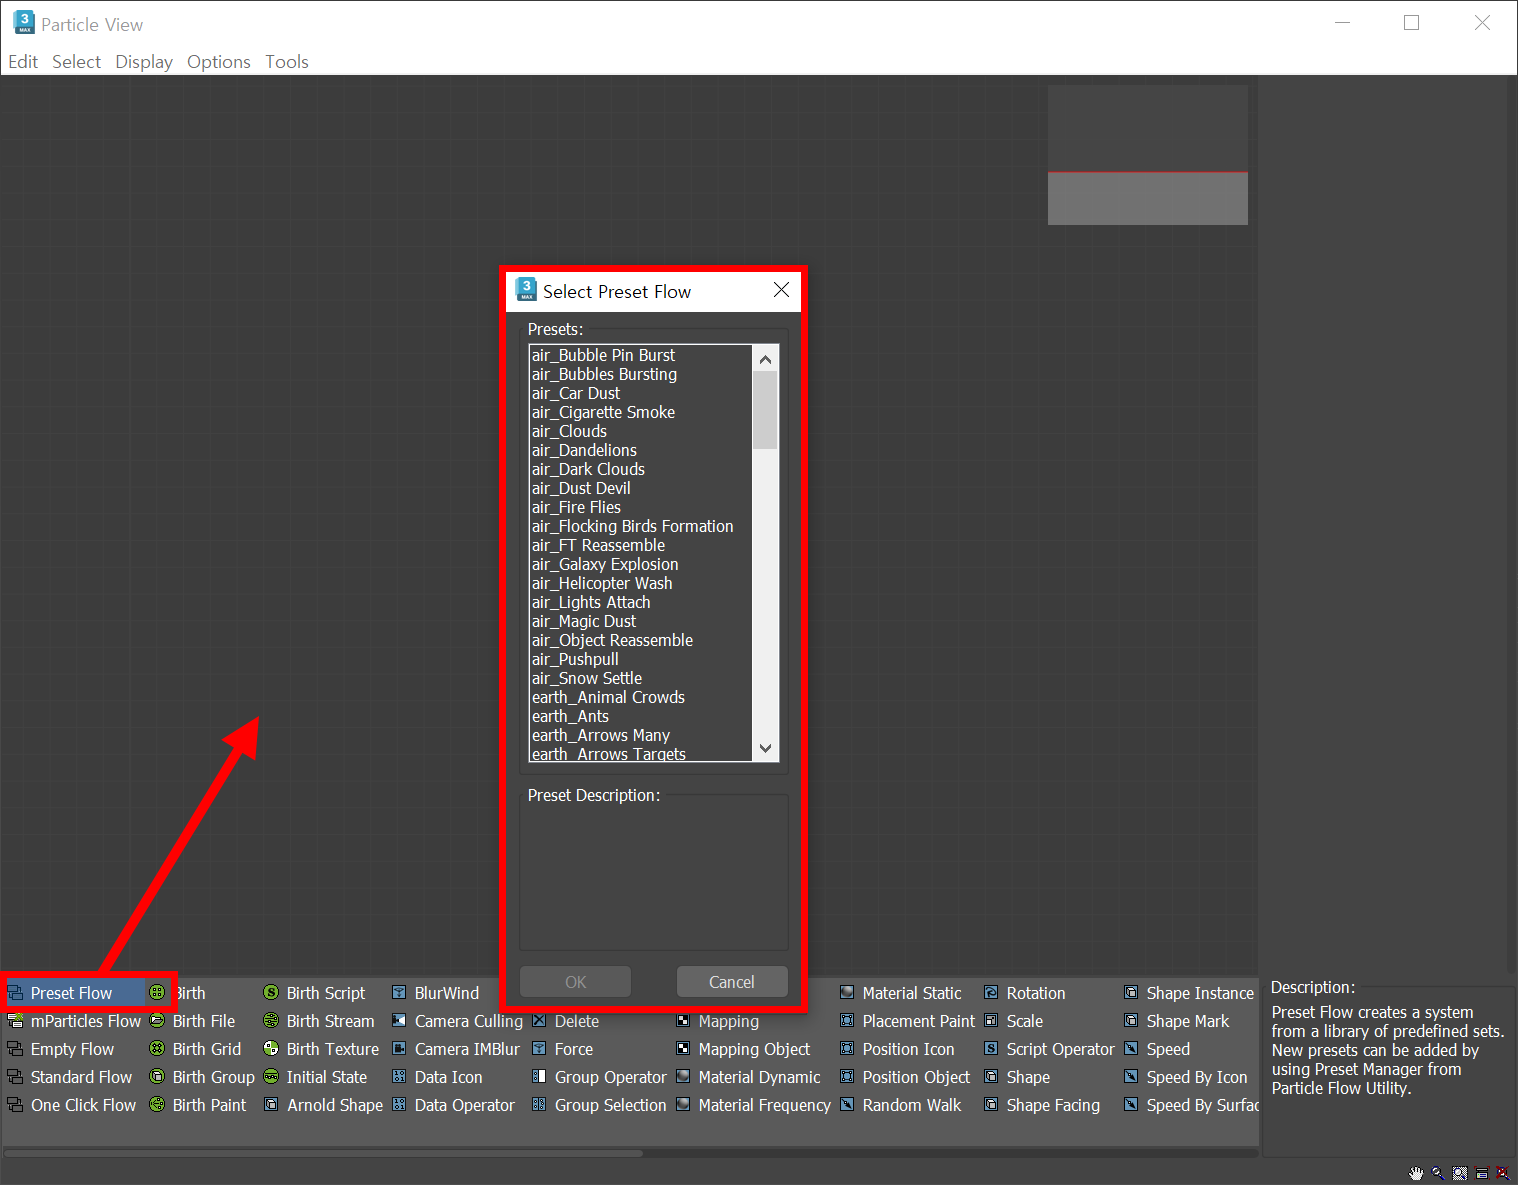
Task: Pick the Force operator
Action: 563,1049
